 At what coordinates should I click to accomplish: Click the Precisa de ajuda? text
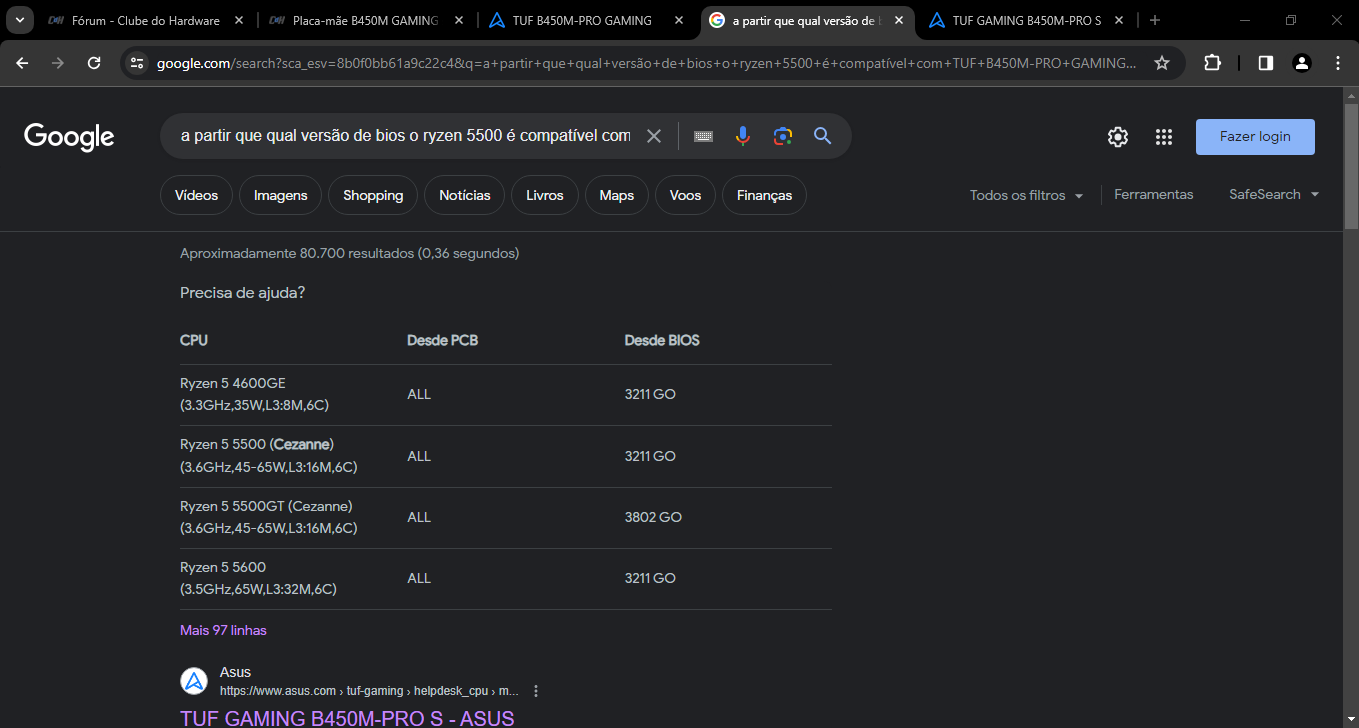(242, 293)
